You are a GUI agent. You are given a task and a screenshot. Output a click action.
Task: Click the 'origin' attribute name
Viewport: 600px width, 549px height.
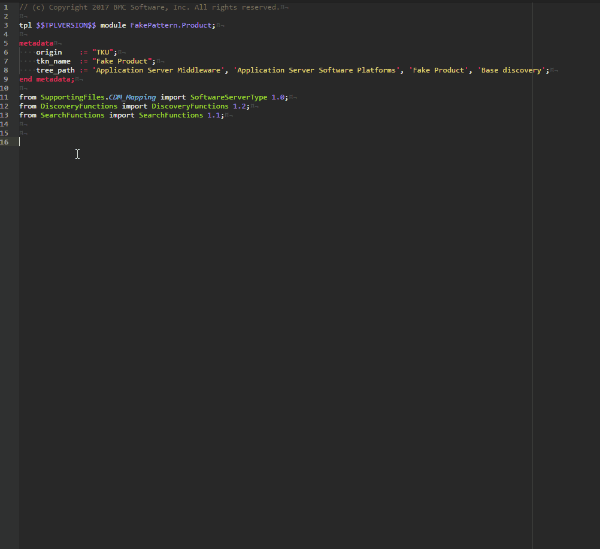49,52
